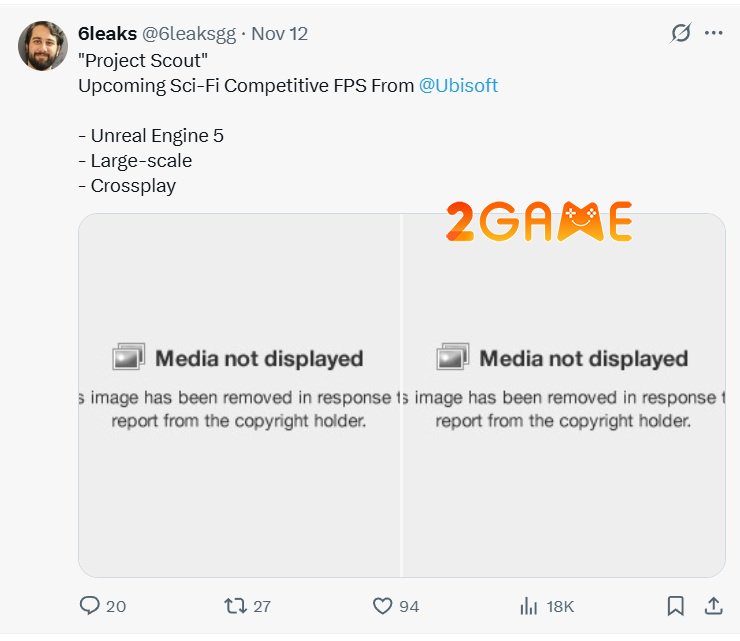Click the reply speech bubble icon
Screen dimensions: 740x641
(x=90, y=605)
